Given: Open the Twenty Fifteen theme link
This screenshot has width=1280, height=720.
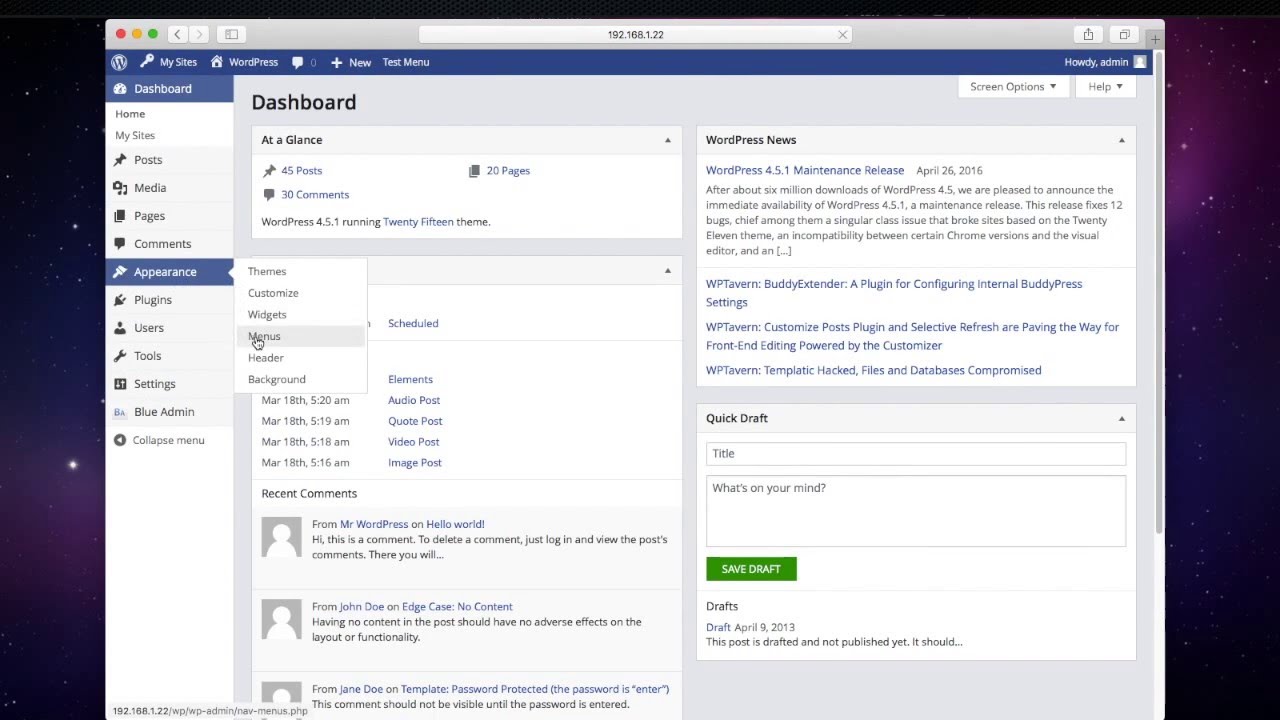Looking at the screenshot, I should [418, 222].
